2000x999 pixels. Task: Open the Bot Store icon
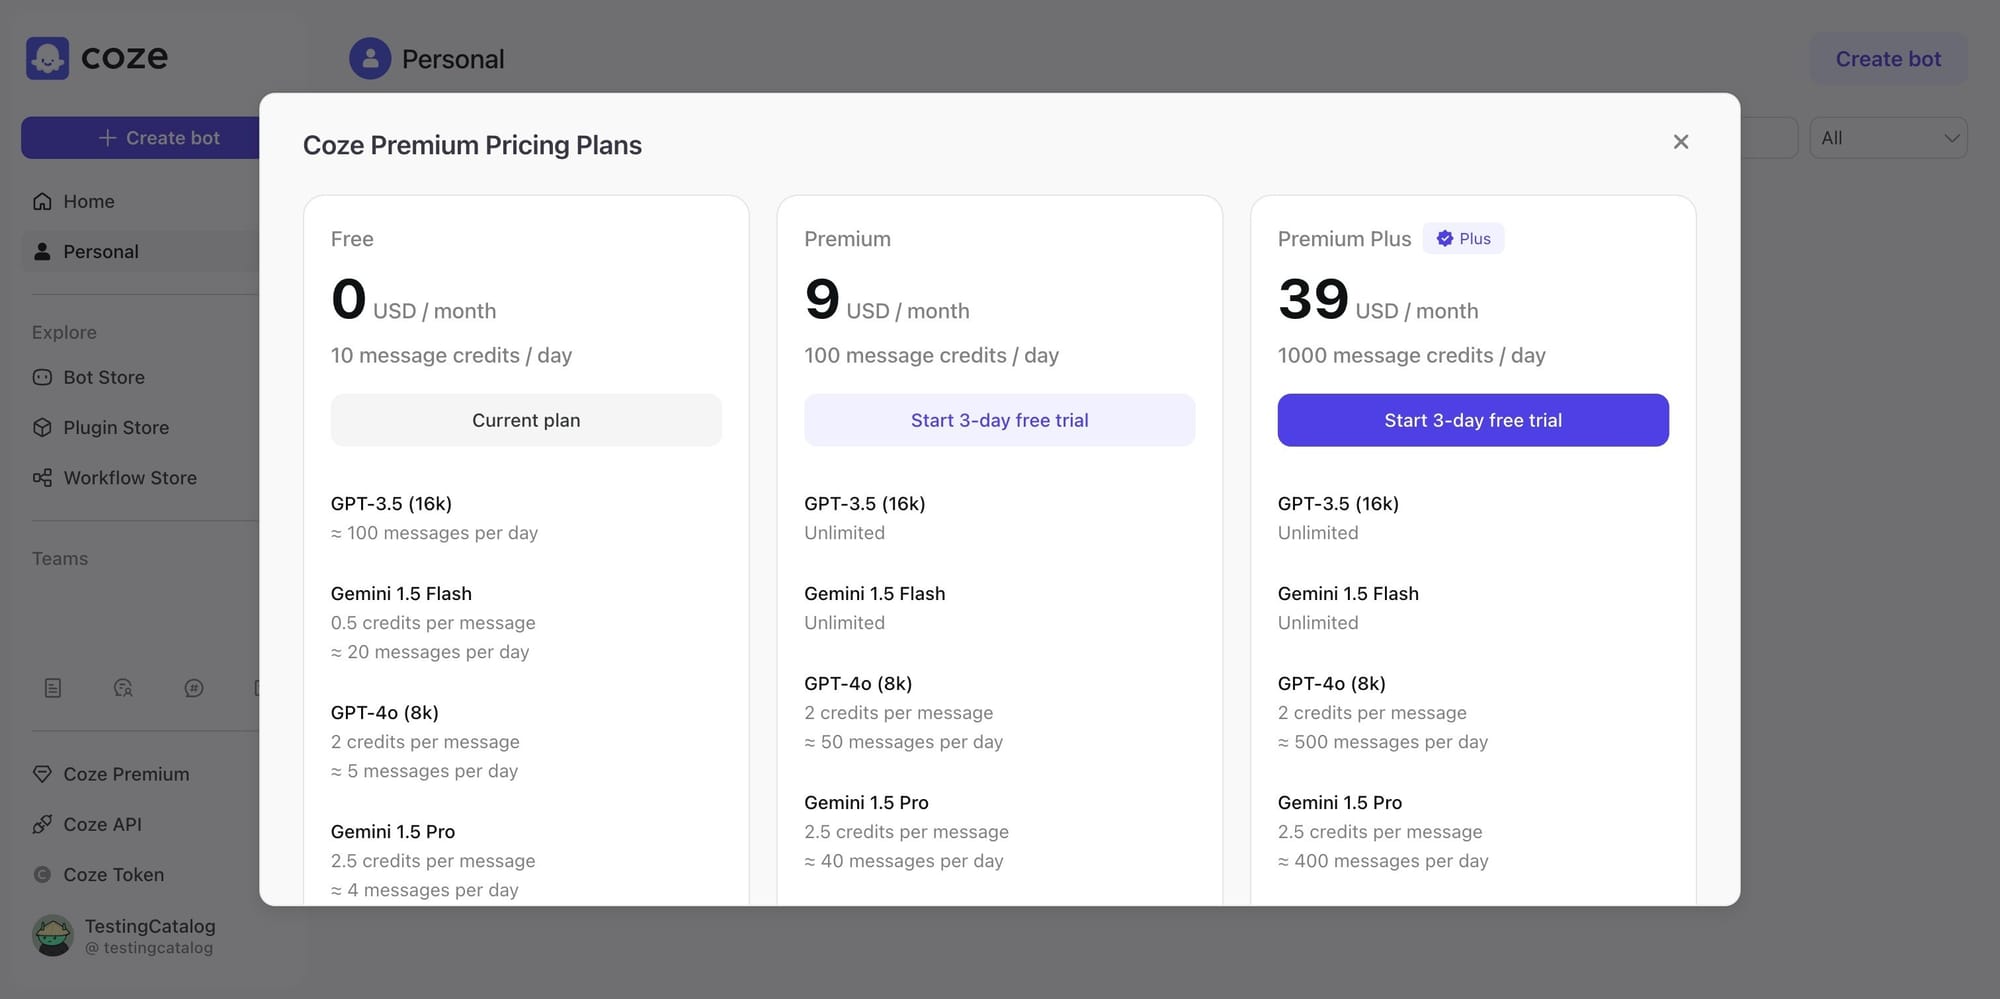(x=42, y=377)
